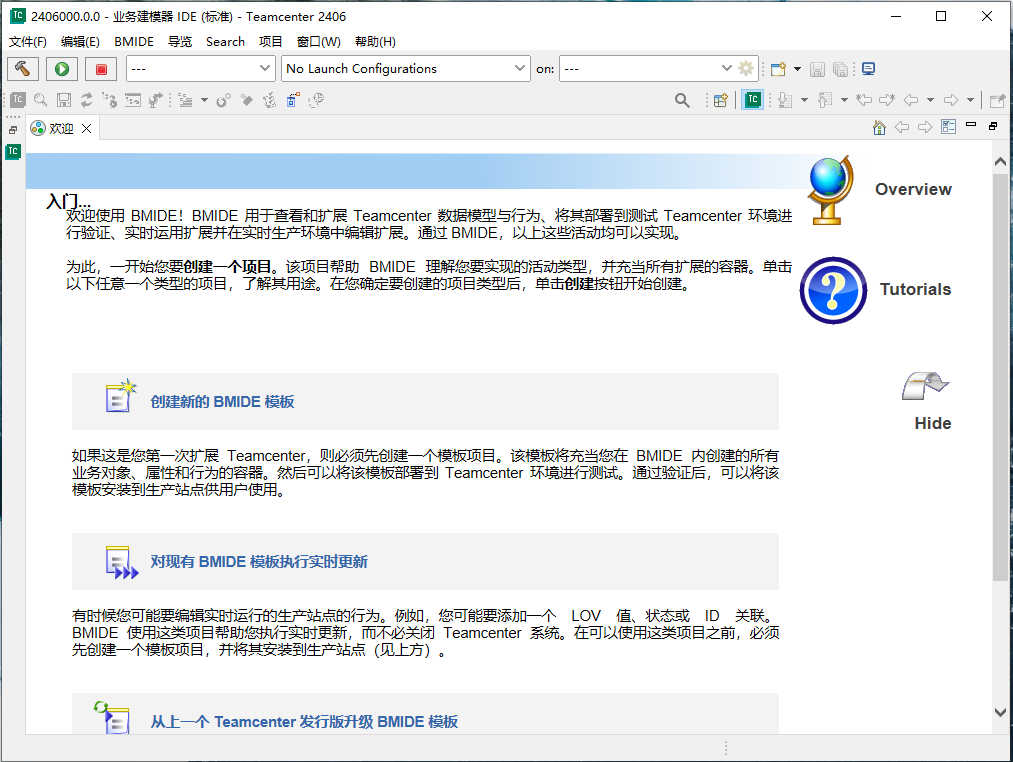Click the welcome page forward arrow
The height and width of the screenshot is (762, 1013).
pyautogui.click(x=925, y=127)
